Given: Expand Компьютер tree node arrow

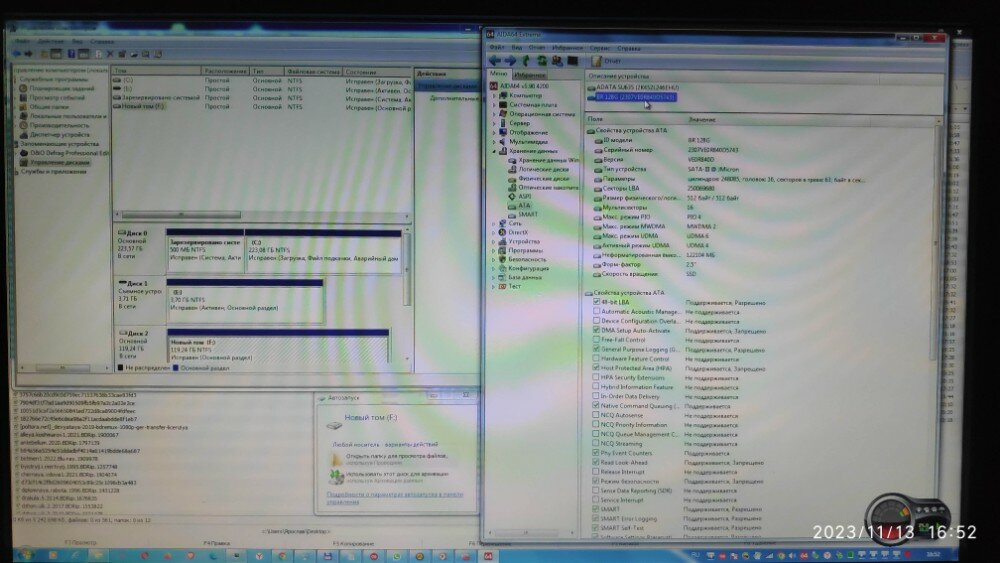Looking at the screenshot, I should (494, 96).
